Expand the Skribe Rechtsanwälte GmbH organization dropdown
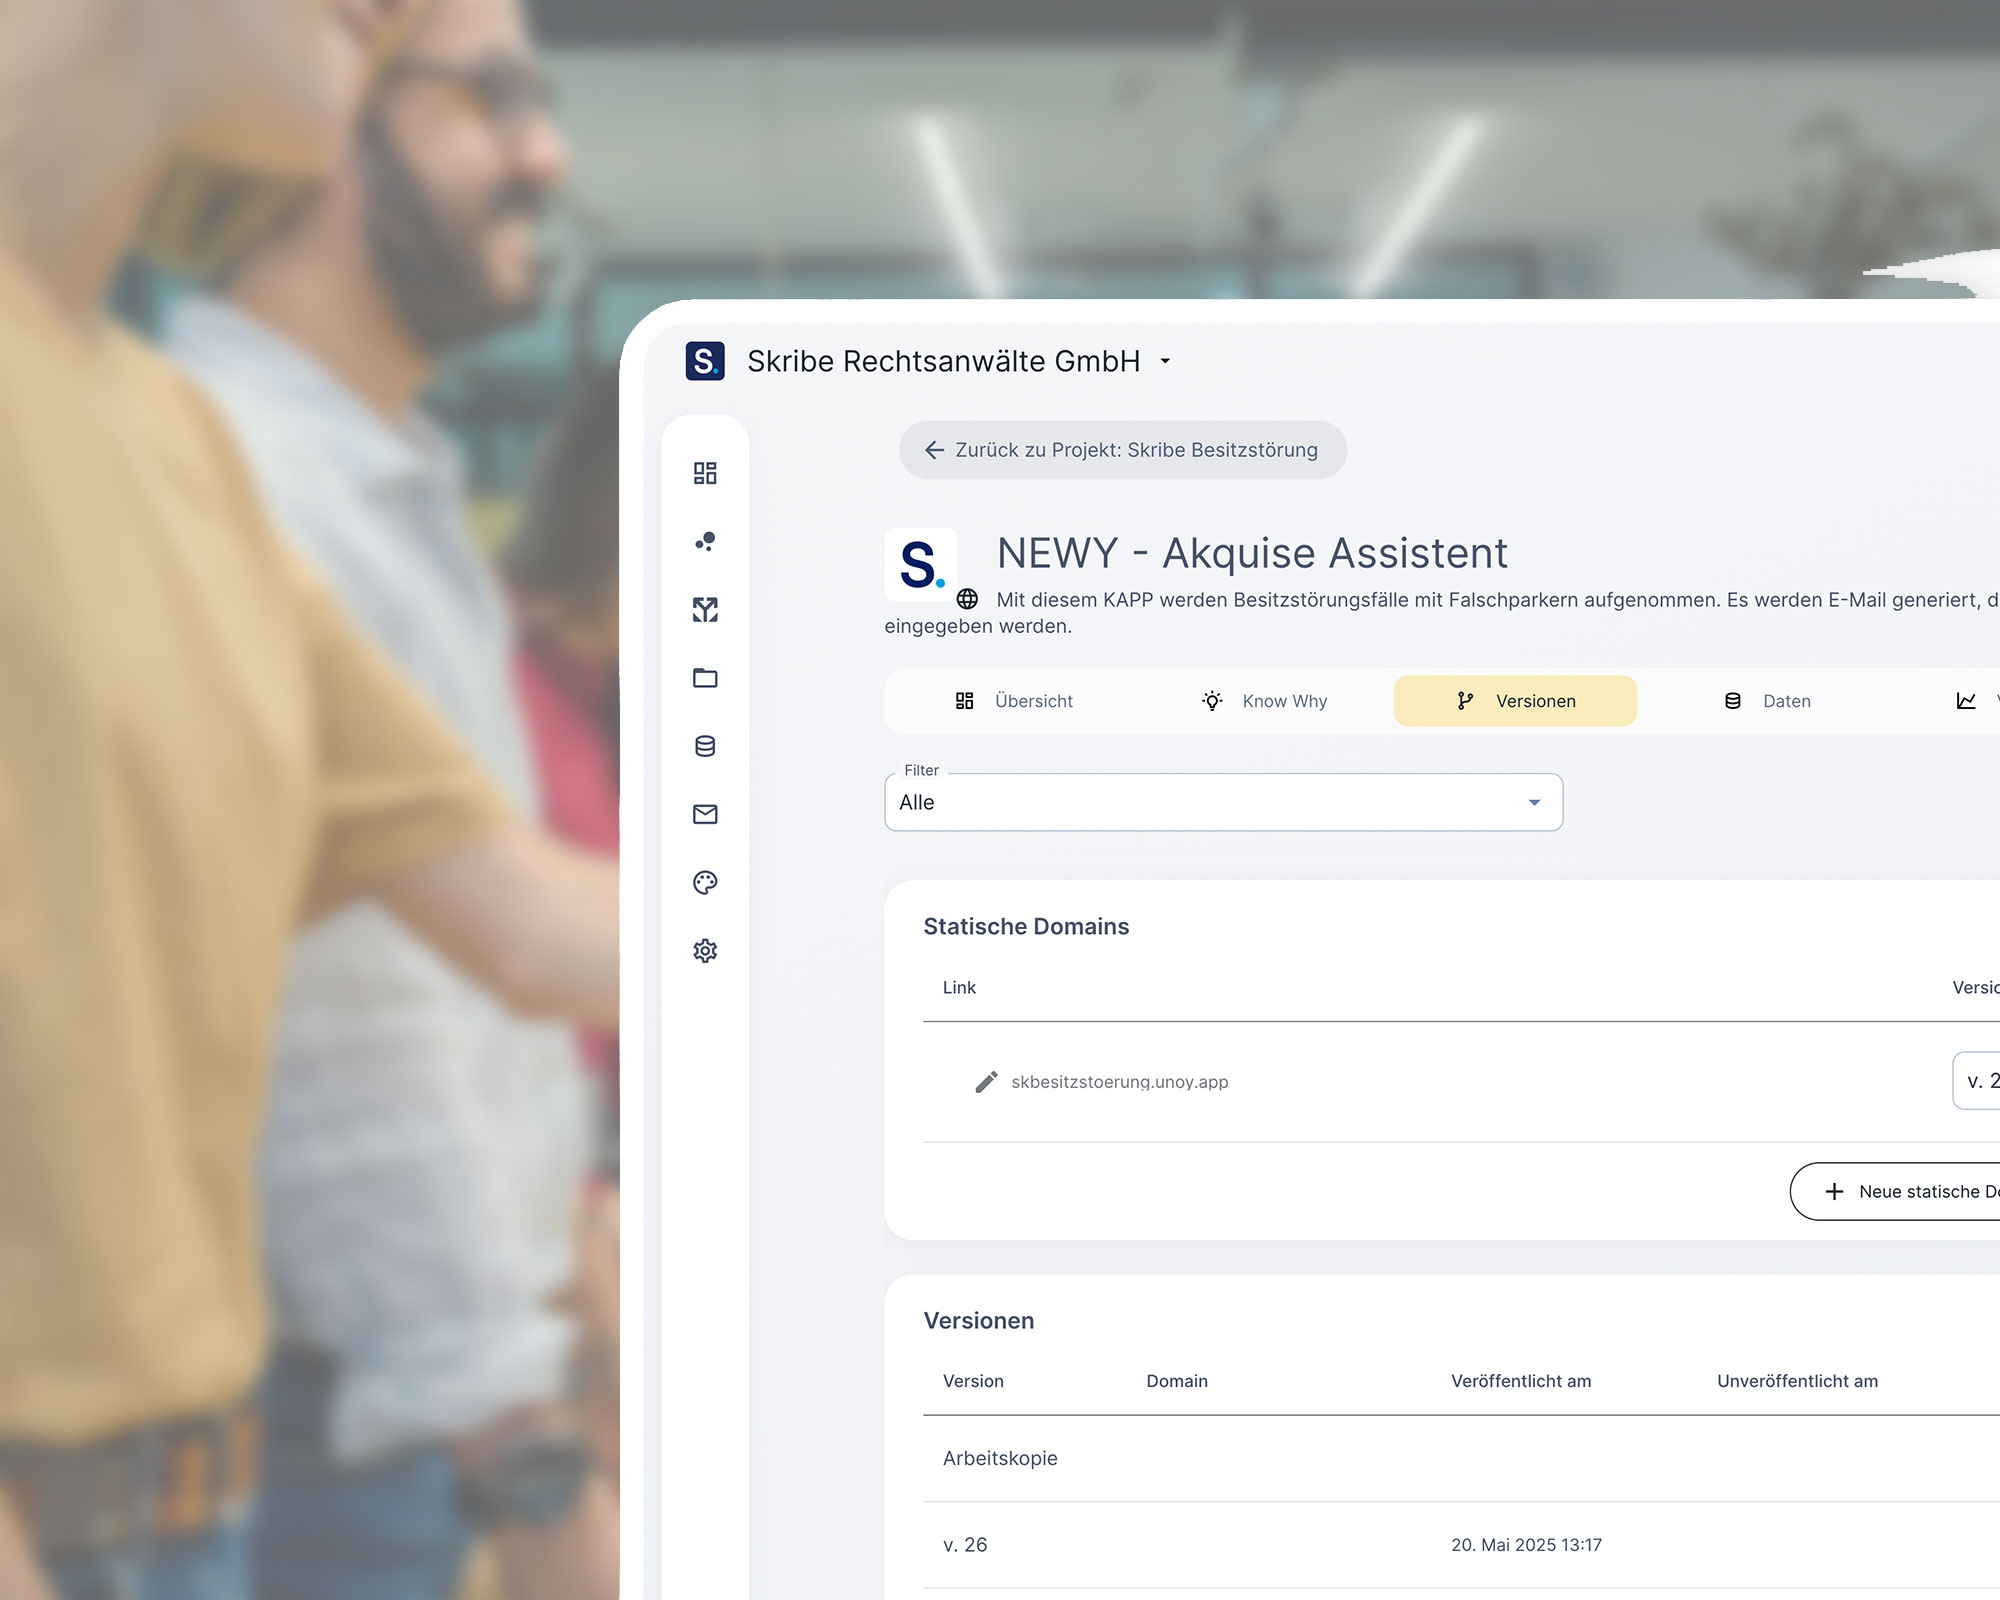 (1165, 361)
